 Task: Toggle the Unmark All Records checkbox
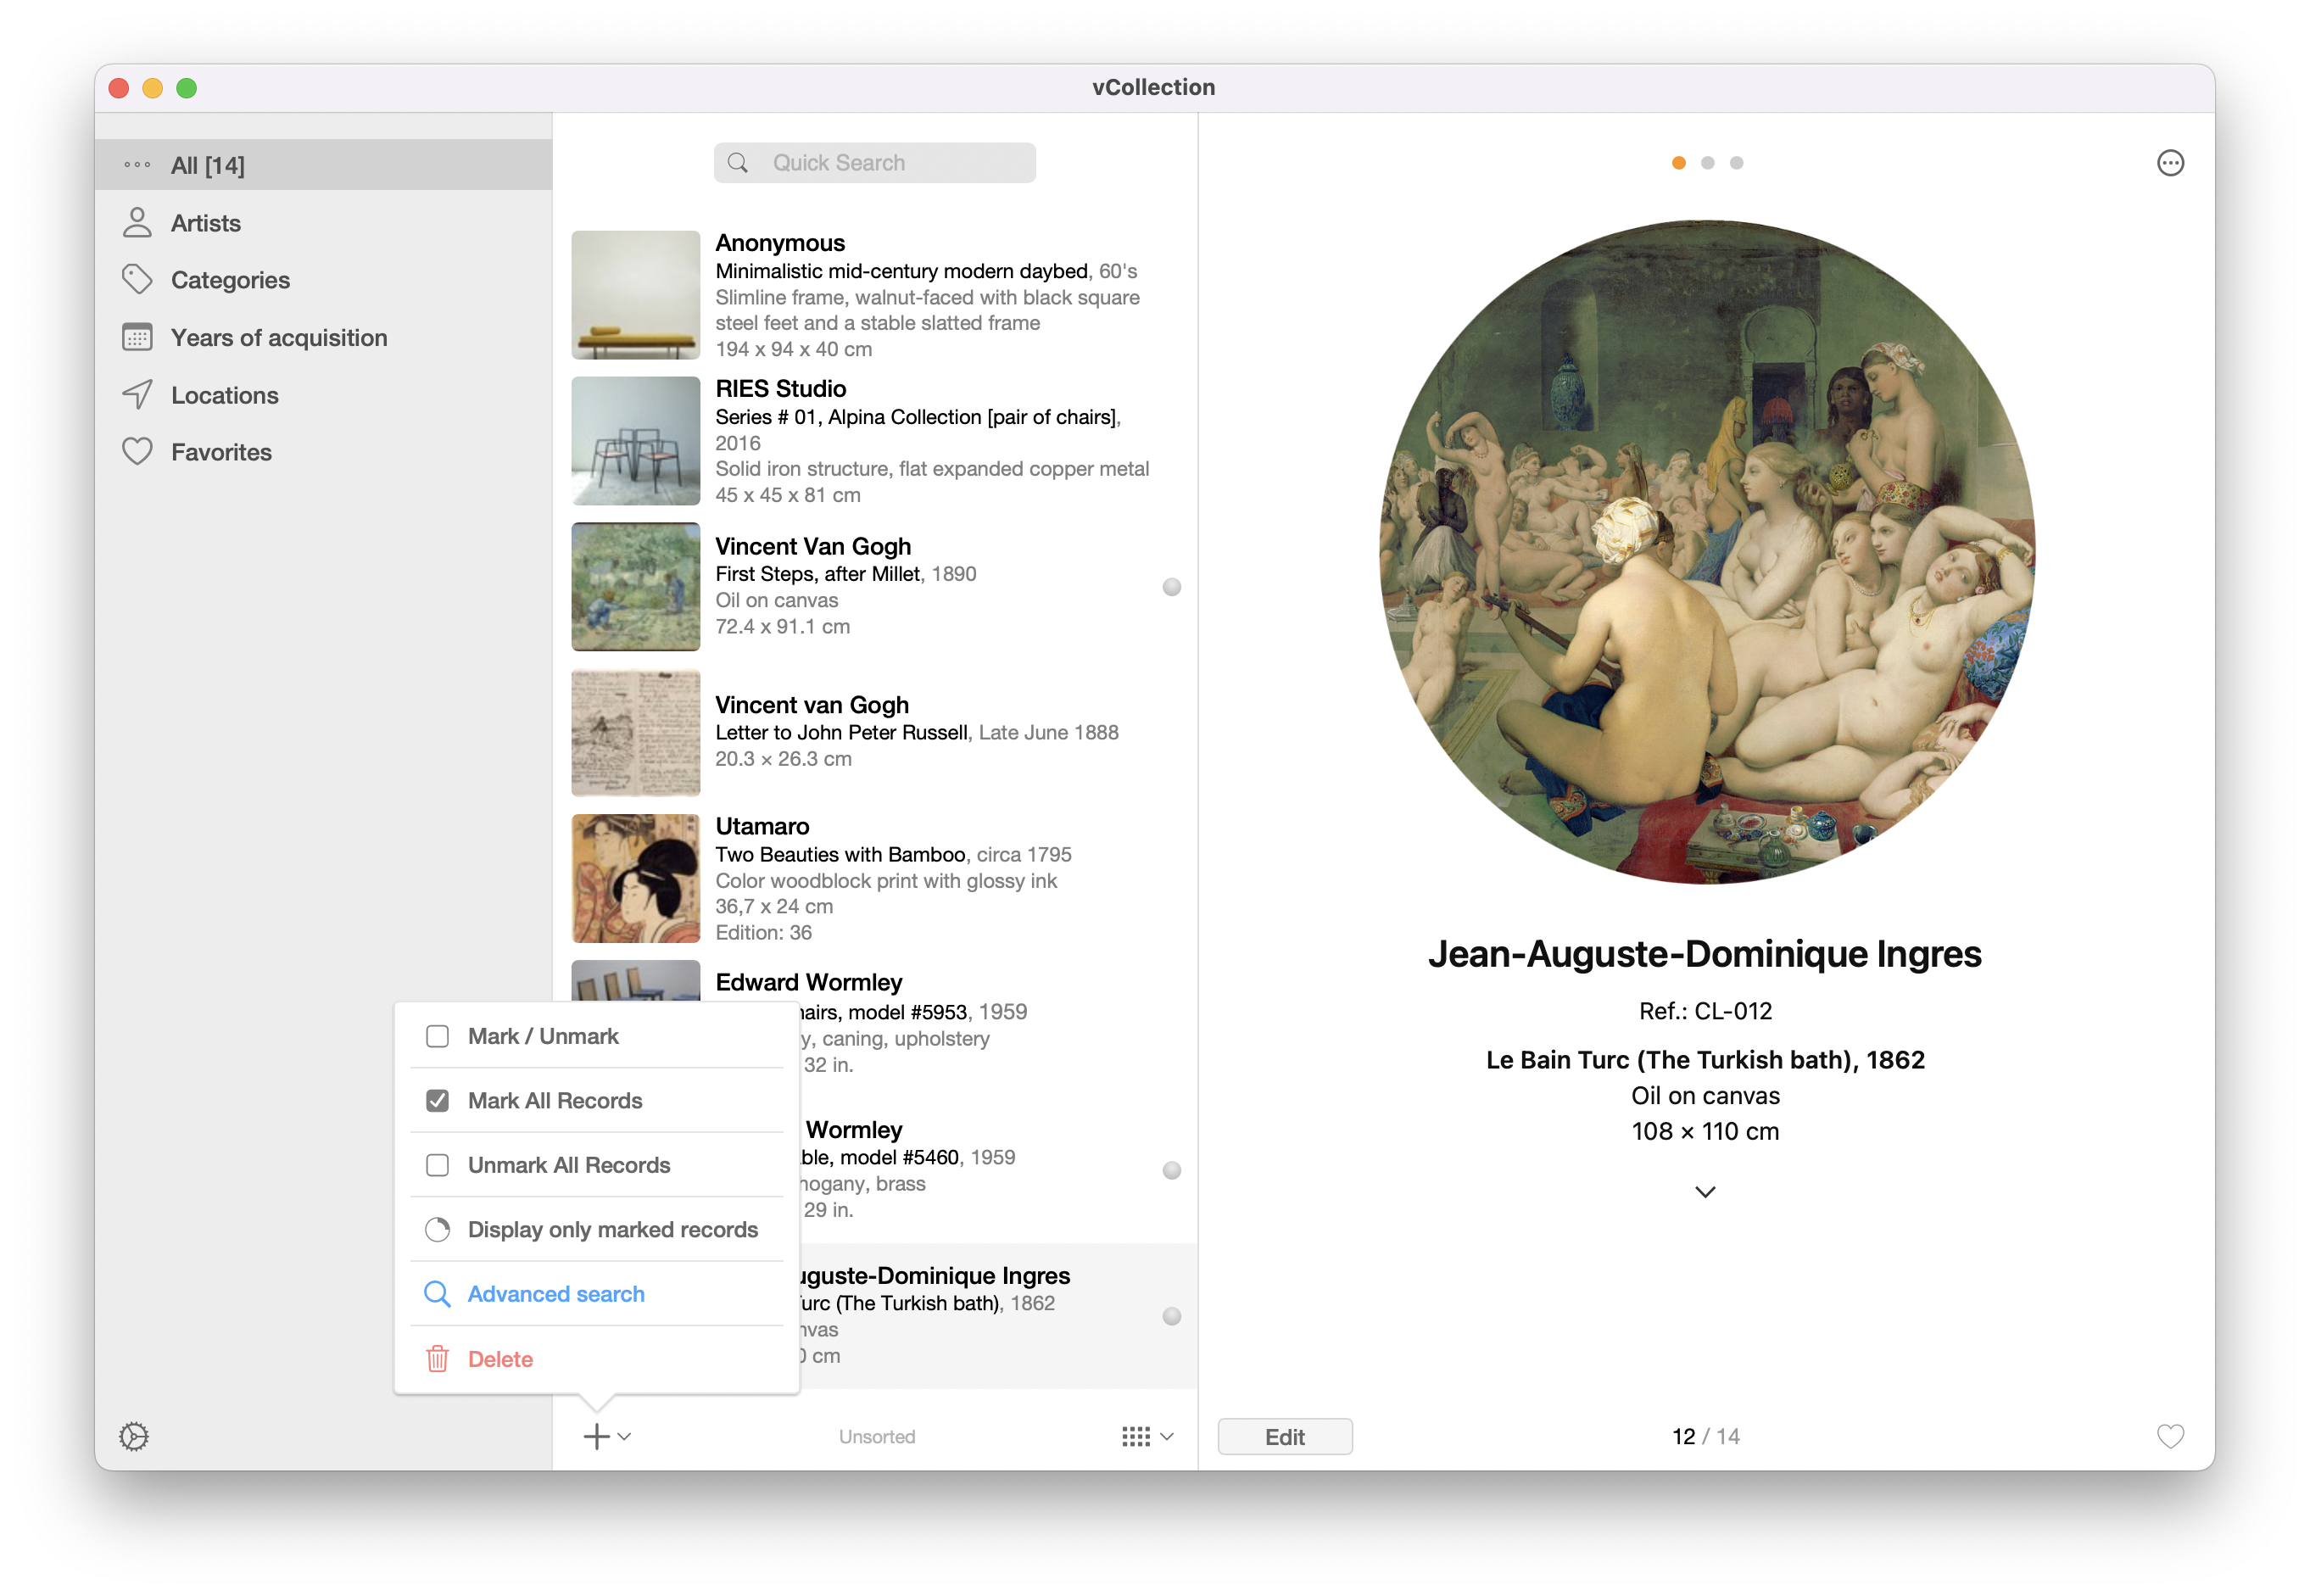click(x=437, y=1165)
